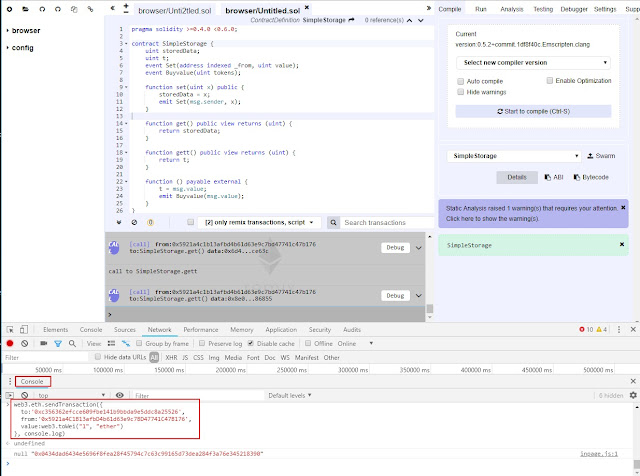Show pending transactions counter icon
This screenshot has width=640, height=476.
point(151,222)
